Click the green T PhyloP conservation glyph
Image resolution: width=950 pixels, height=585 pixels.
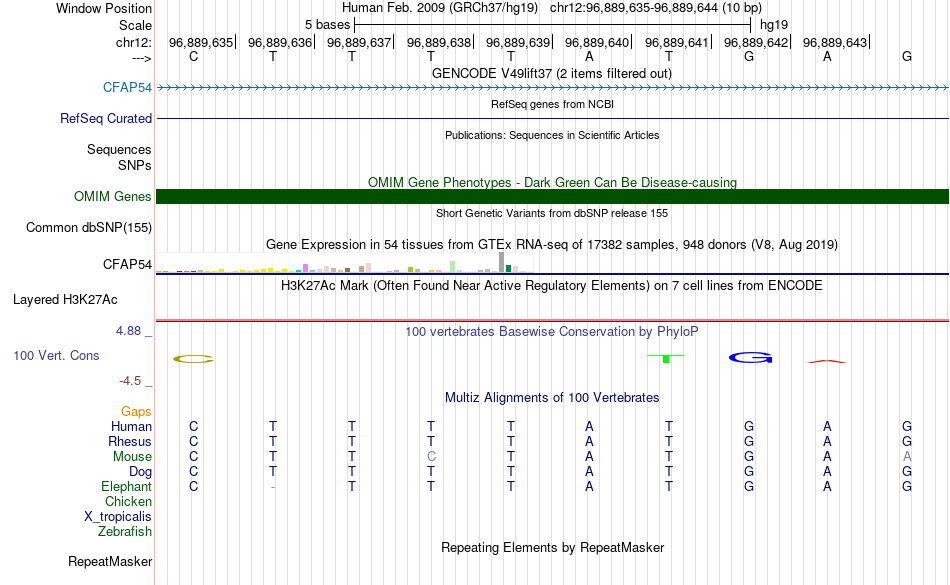[666, 359]
